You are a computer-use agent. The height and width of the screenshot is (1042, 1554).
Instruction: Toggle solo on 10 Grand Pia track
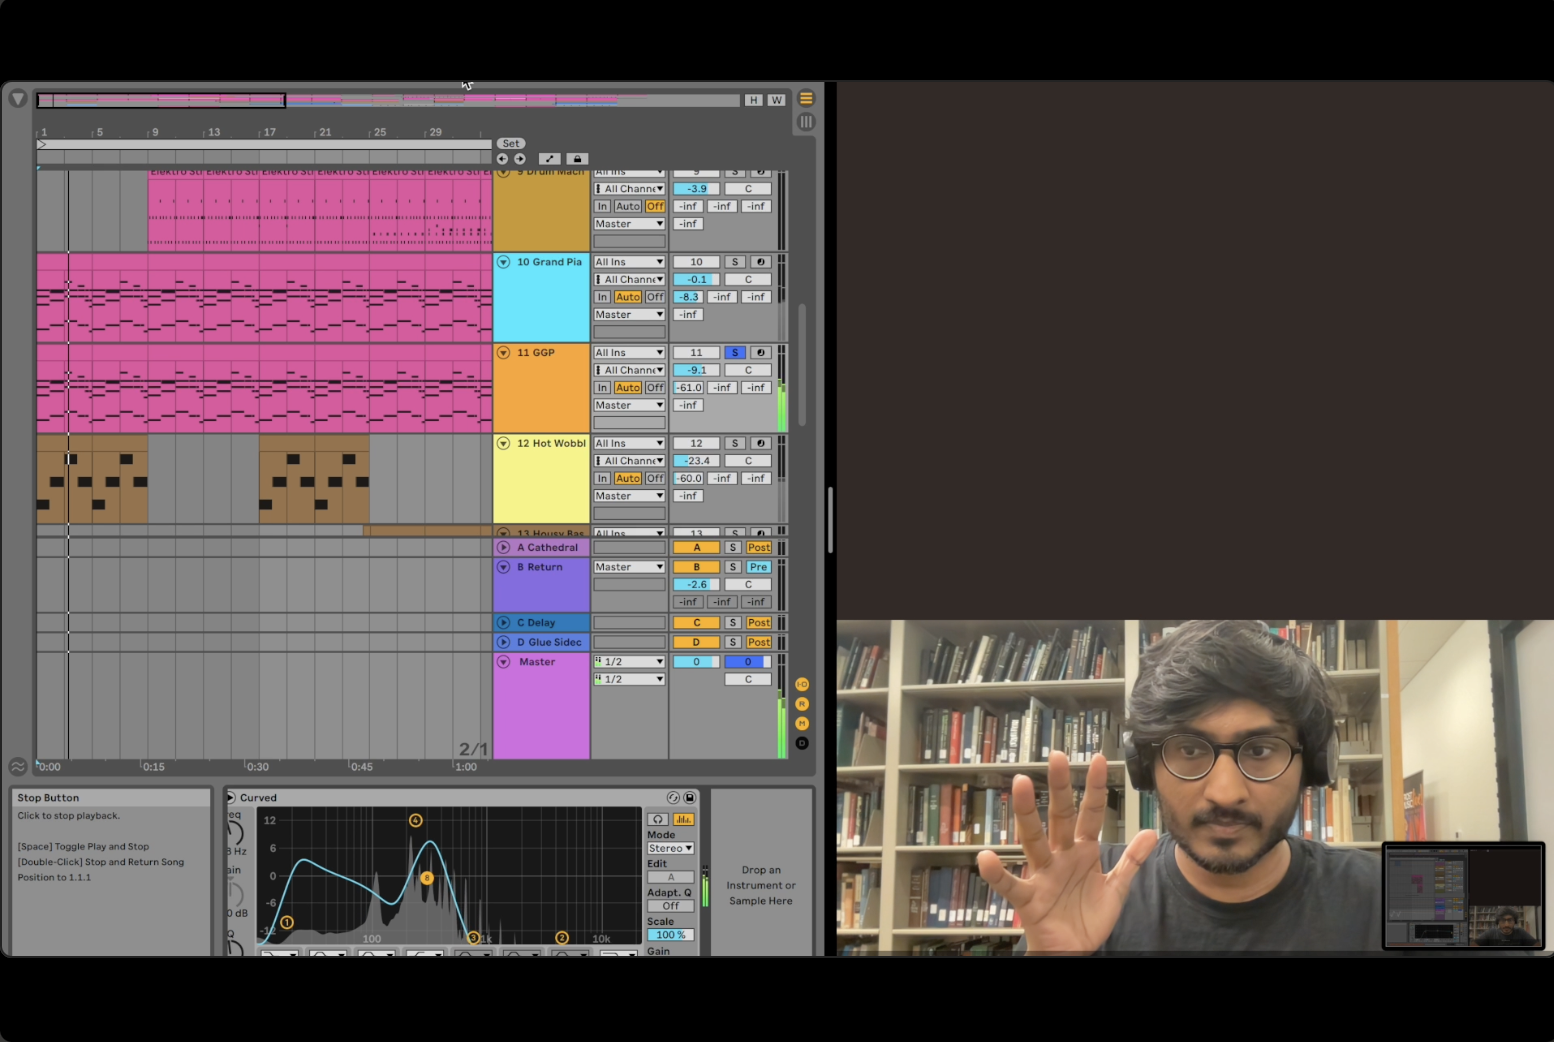734,262
